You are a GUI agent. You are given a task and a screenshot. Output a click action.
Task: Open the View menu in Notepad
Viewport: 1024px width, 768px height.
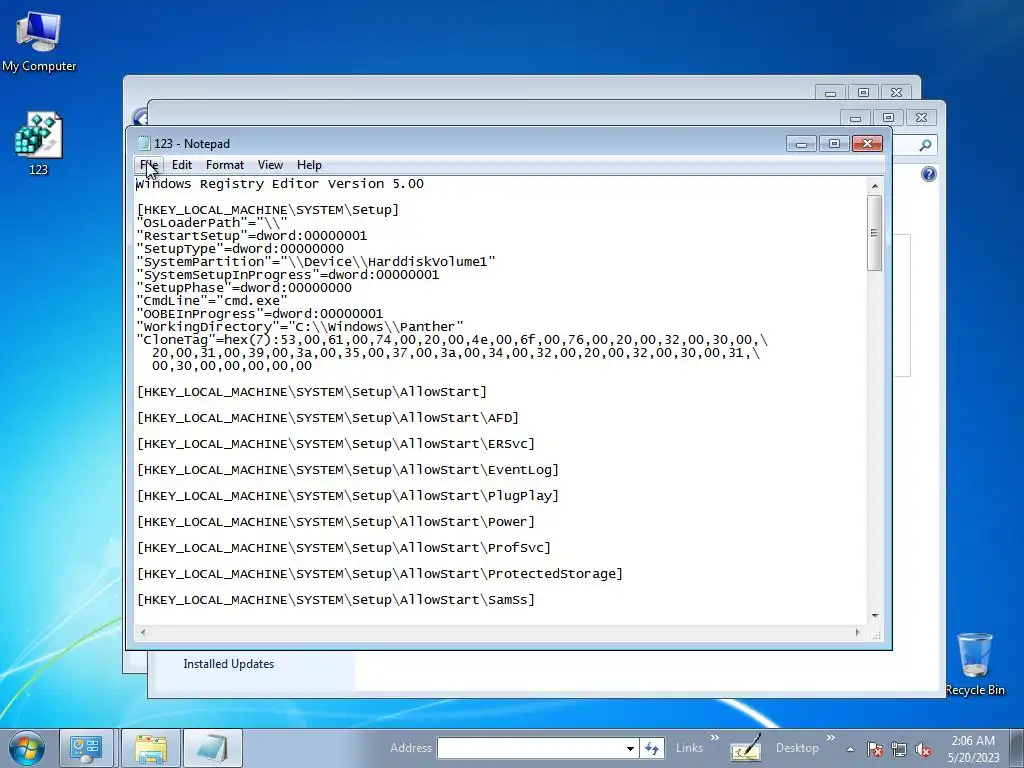click(270, 165)
